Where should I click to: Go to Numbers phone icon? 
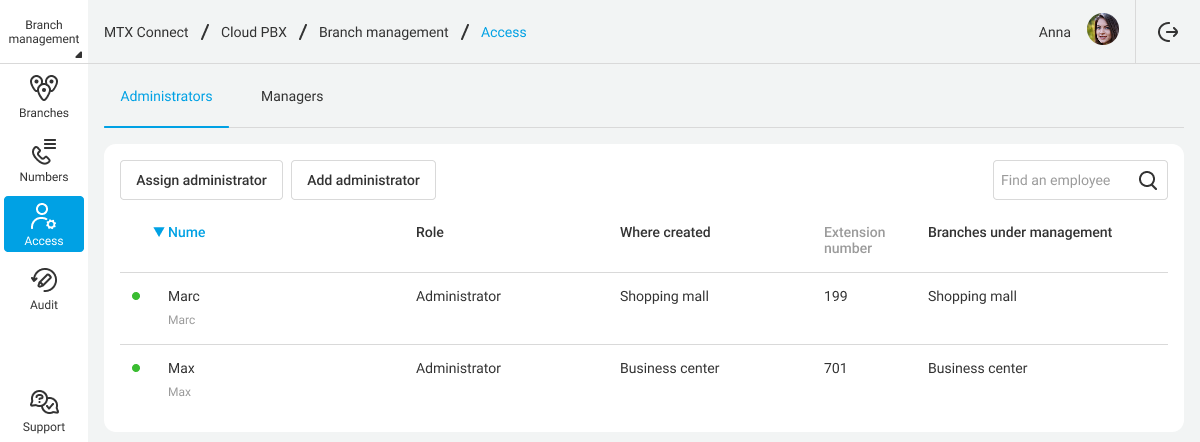[x=44, y=152]
